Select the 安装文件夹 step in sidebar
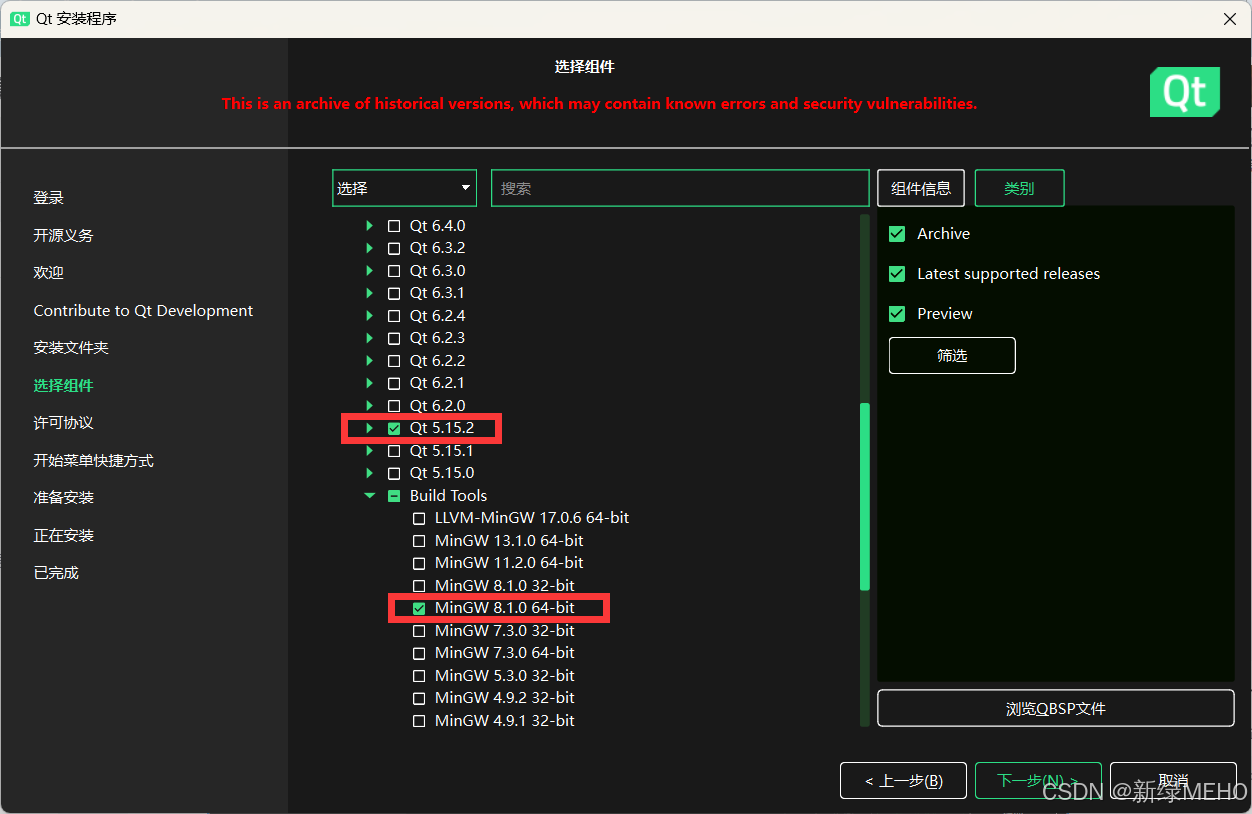The height and width of the screenshot is (814, 1252). click(71, 348)
